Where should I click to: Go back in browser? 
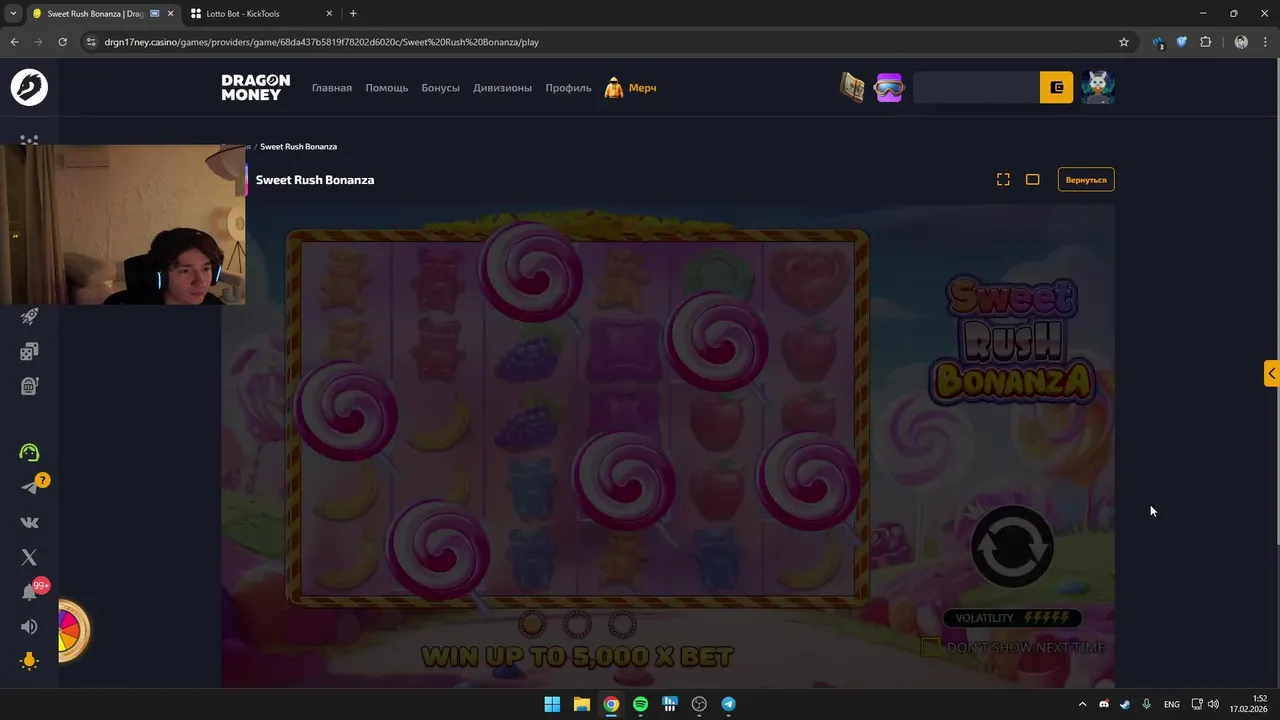pyautogui.click(x=14, y=42)
